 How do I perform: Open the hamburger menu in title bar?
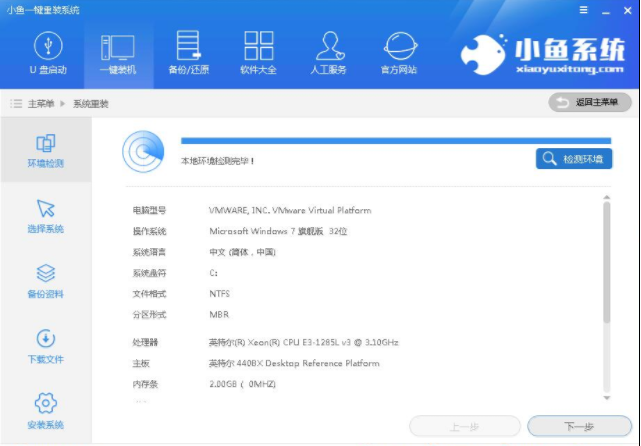tap(583, 10)
